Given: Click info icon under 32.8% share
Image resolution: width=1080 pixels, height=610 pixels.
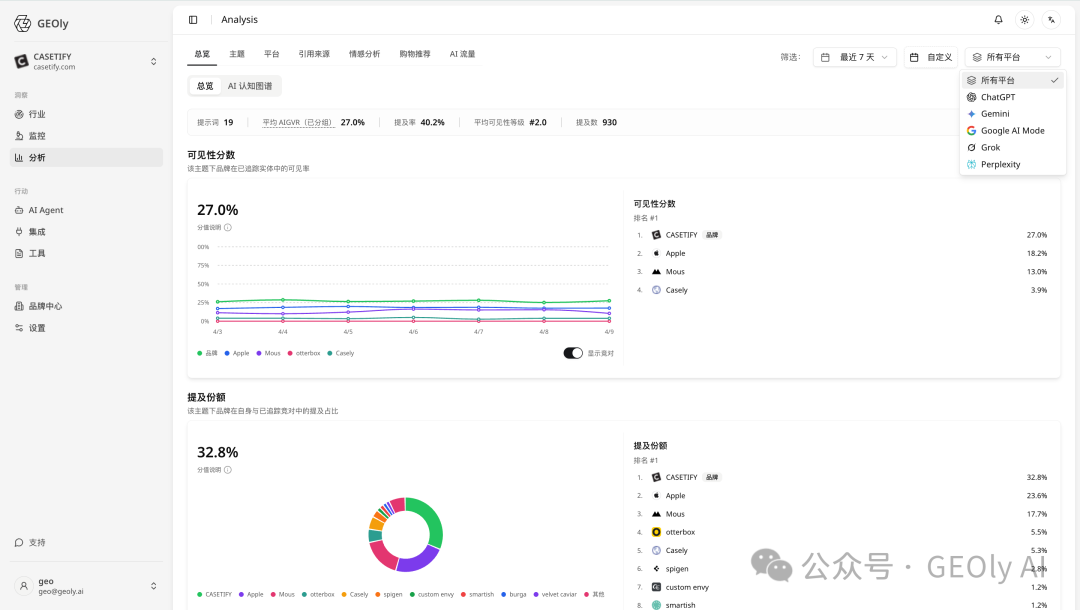Looking at the screenshot, I should pyautogui.click(x=228, y=470).
